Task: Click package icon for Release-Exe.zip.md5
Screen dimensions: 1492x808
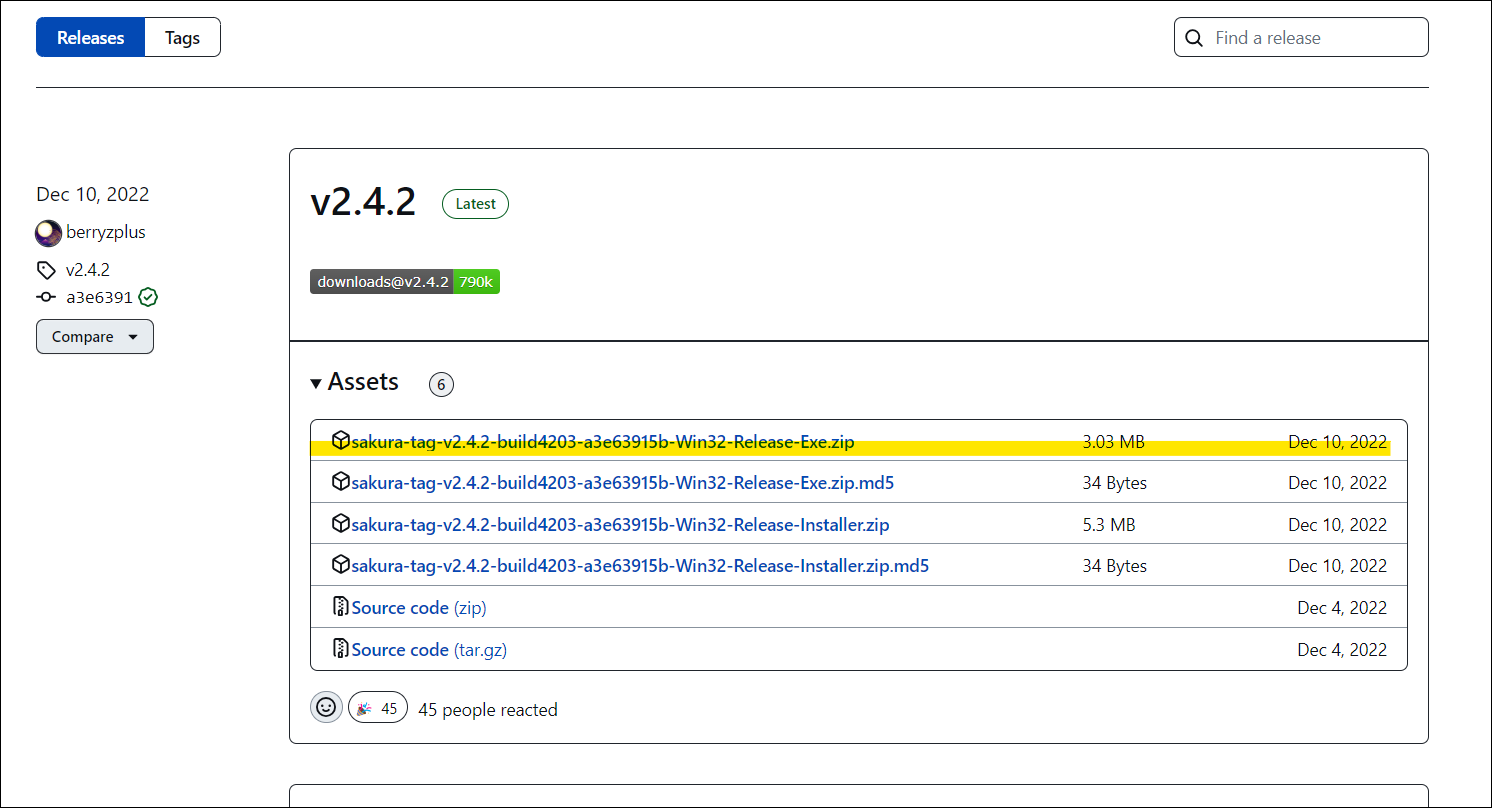Action: (341, 482)
